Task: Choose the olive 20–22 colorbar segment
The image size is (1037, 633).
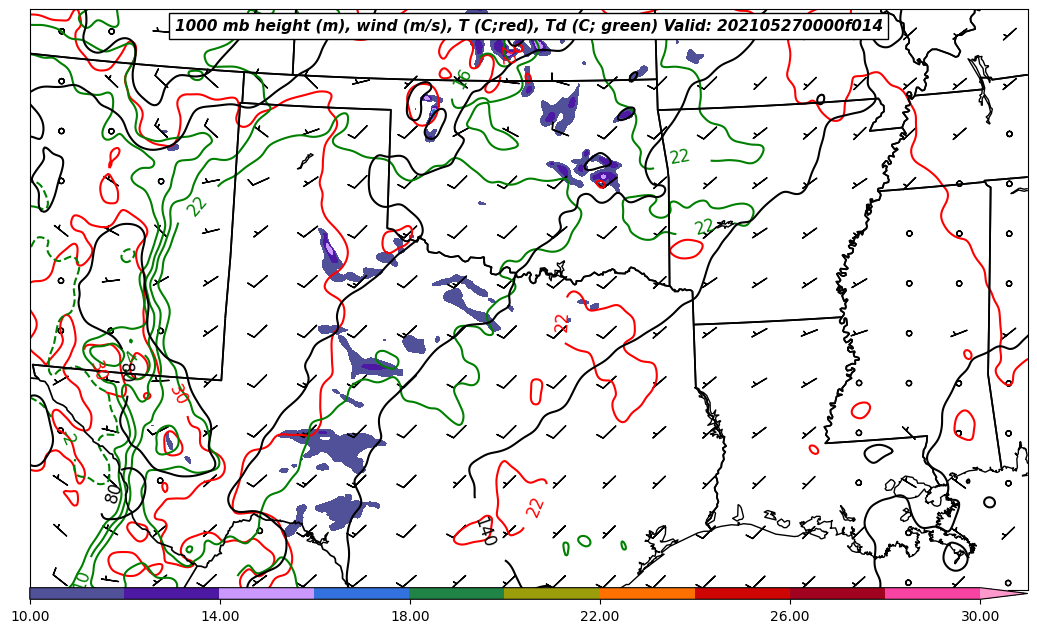Action: [x=552, y=593]
